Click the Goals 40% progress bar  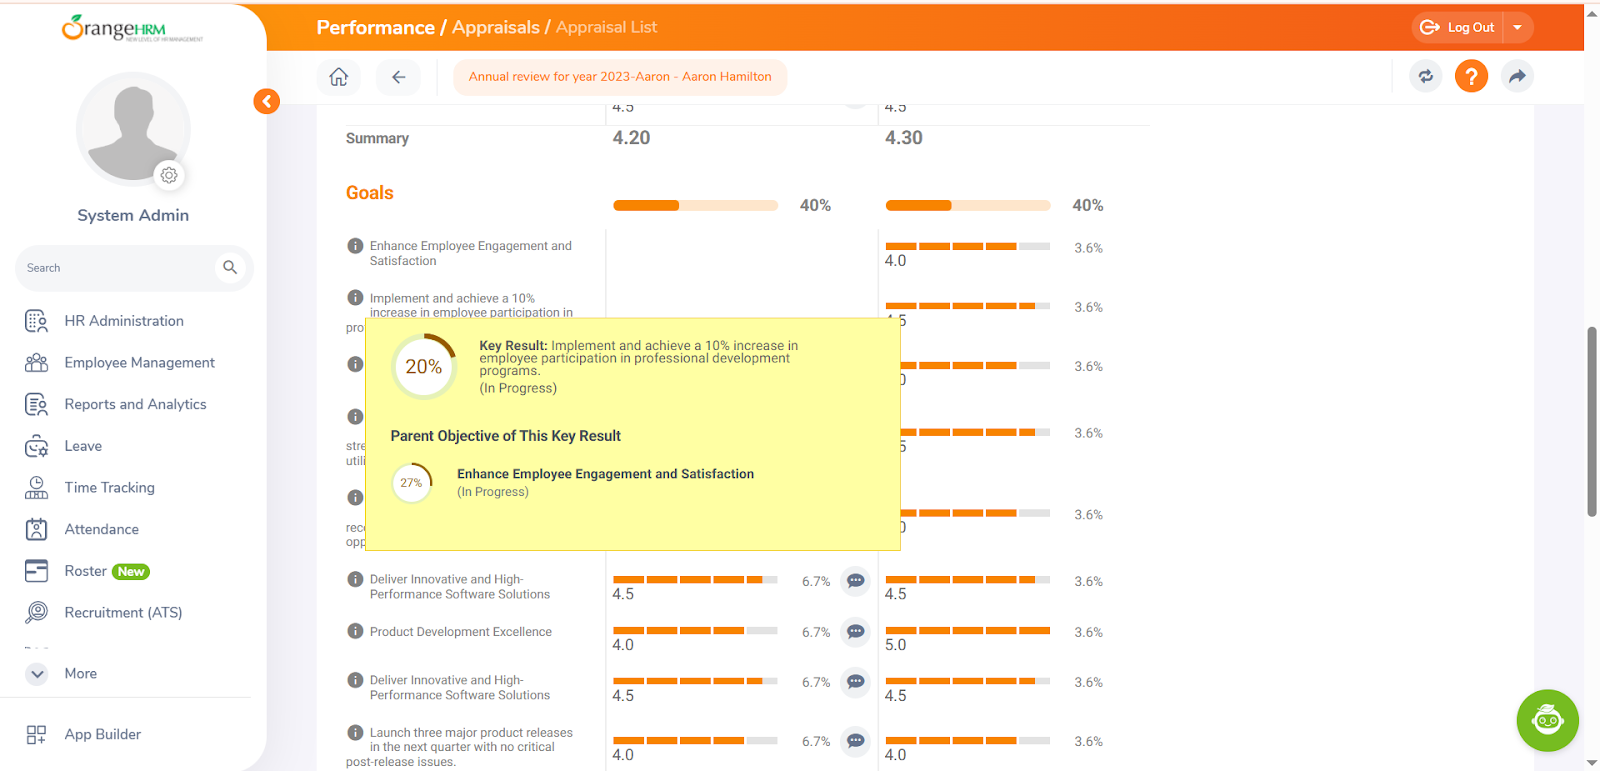(x=695, y=205)
